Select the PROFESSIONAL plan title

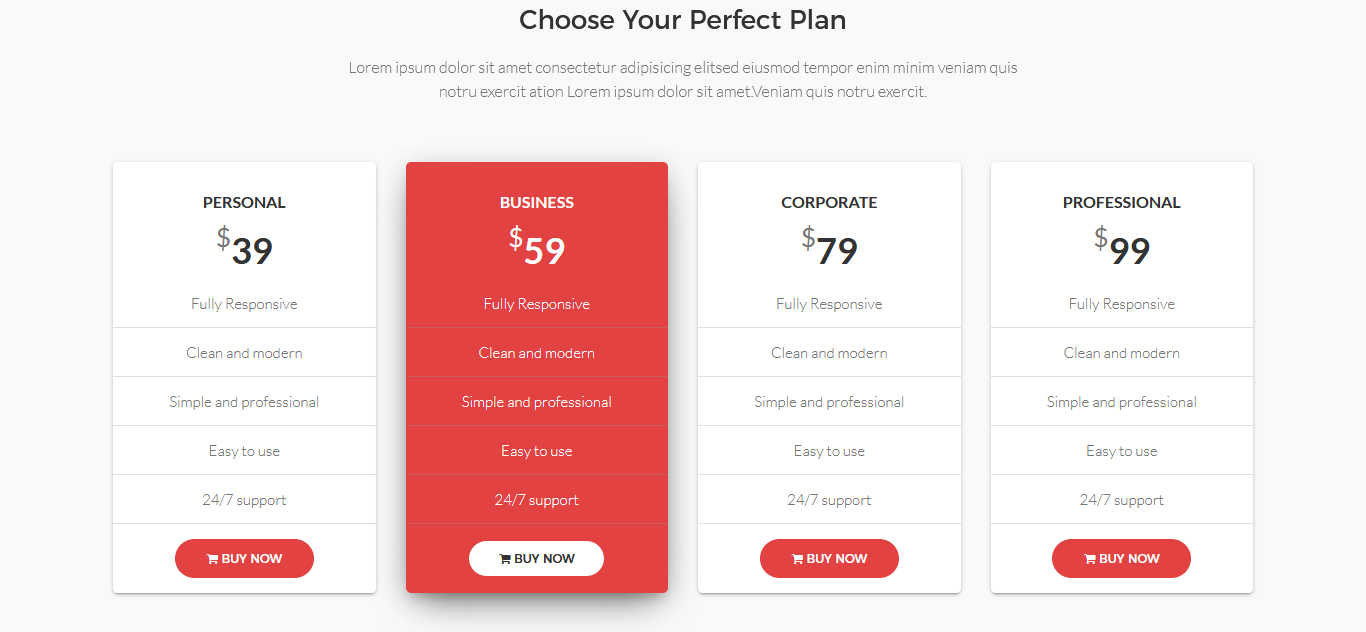pyautogui.click(x=1122, y=203)
